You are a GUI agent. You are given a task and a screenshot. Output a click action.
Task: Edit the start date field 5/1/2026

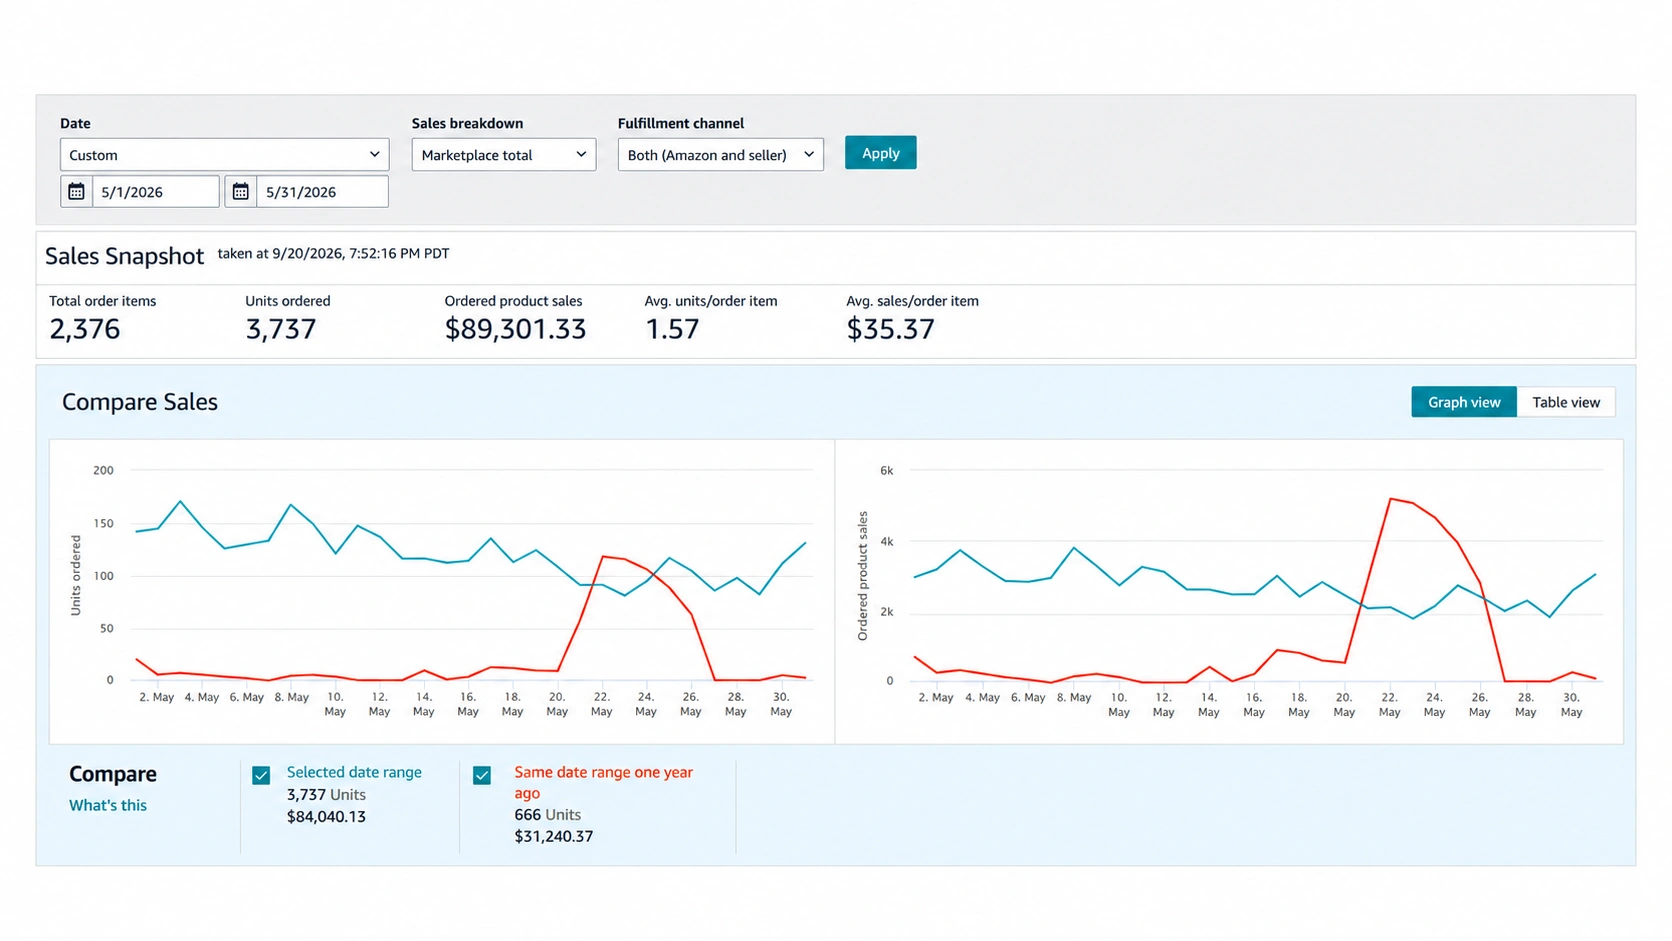click(155, 191)
